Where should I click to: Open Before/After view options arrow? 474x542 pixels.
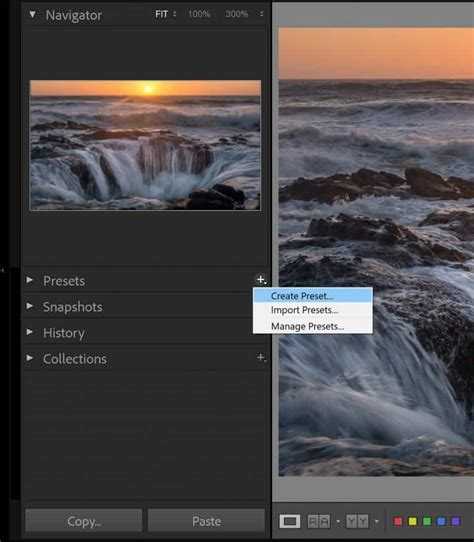point(377,521)
